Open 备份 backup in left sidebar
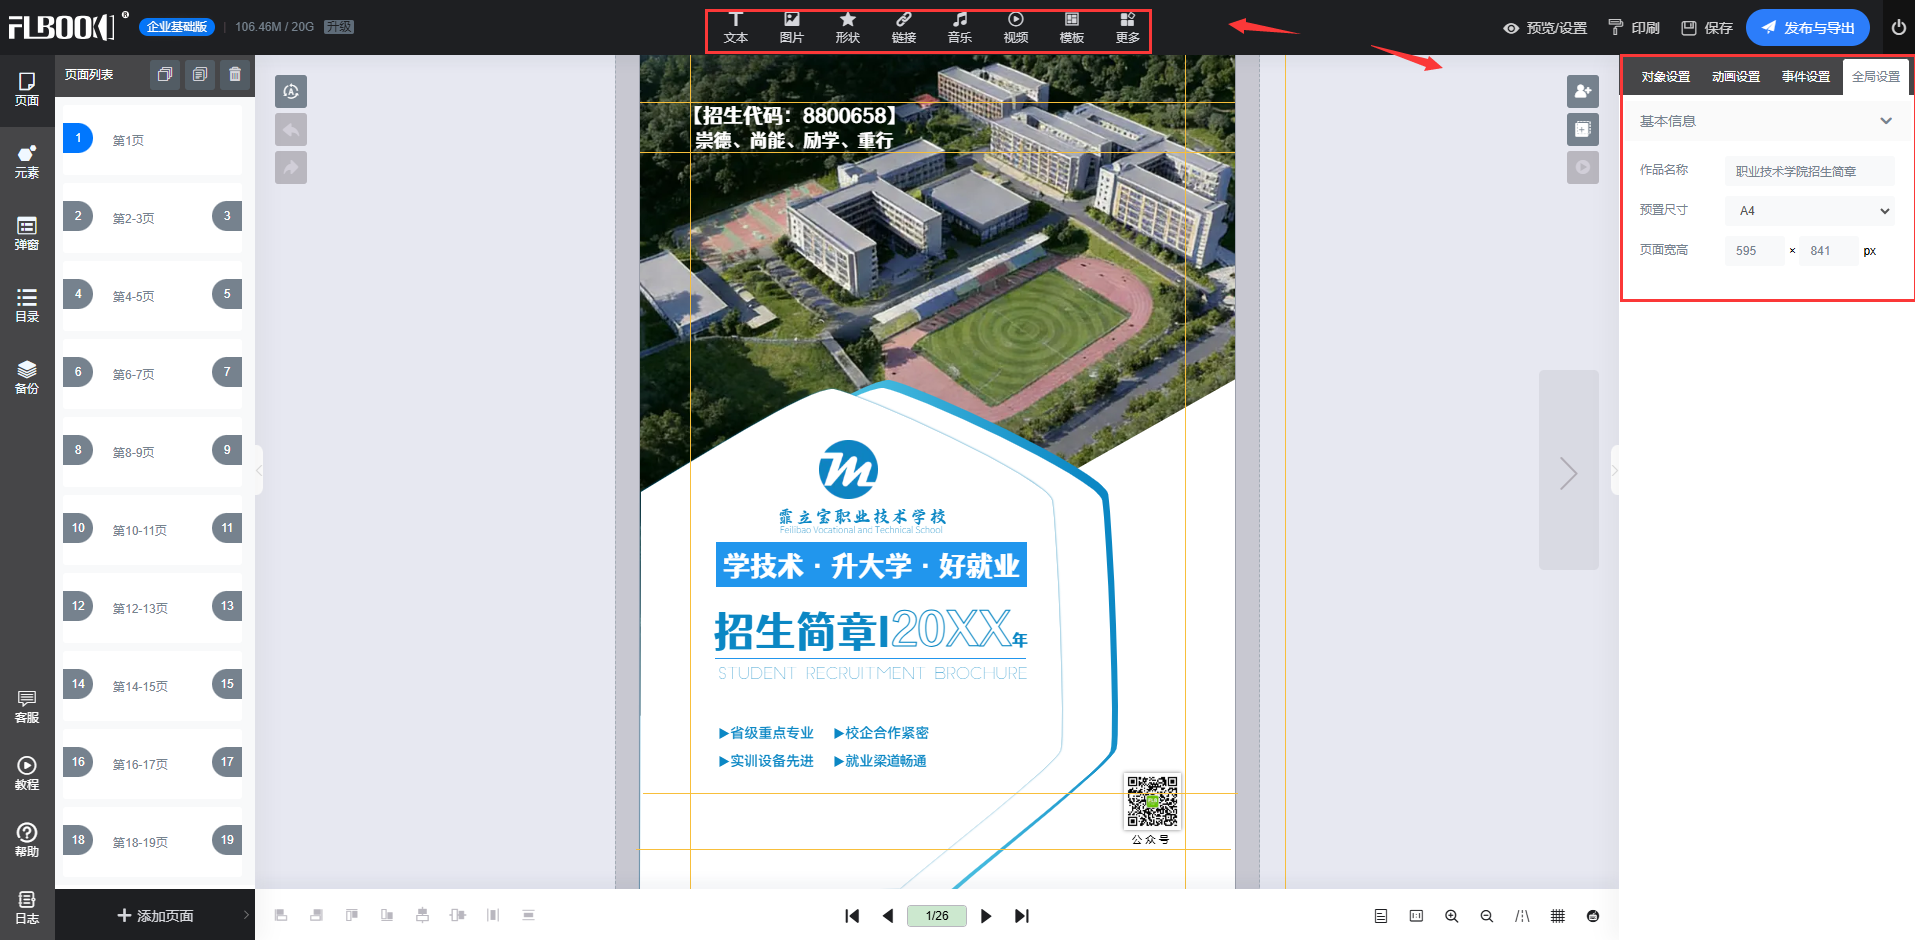The image size is (1915, 940). (x=27, y=377)
